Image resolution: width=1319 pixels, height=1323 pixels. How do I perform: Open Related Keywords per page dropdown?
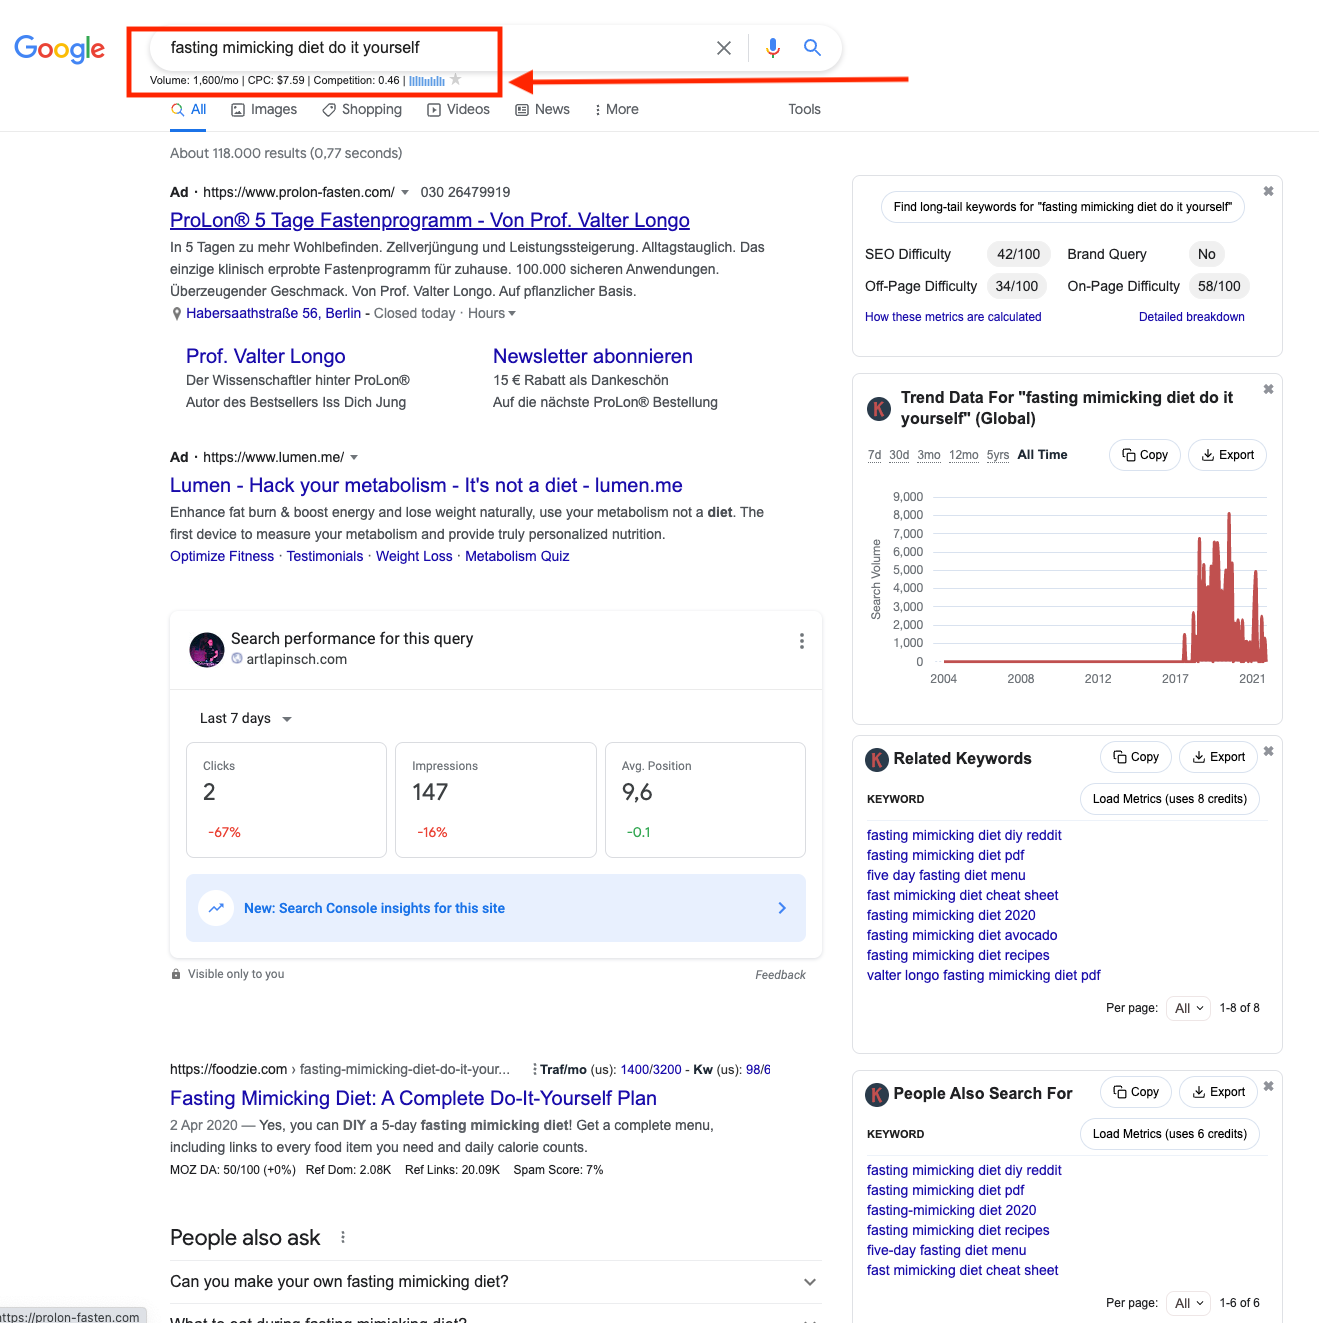(1189, 1008)
